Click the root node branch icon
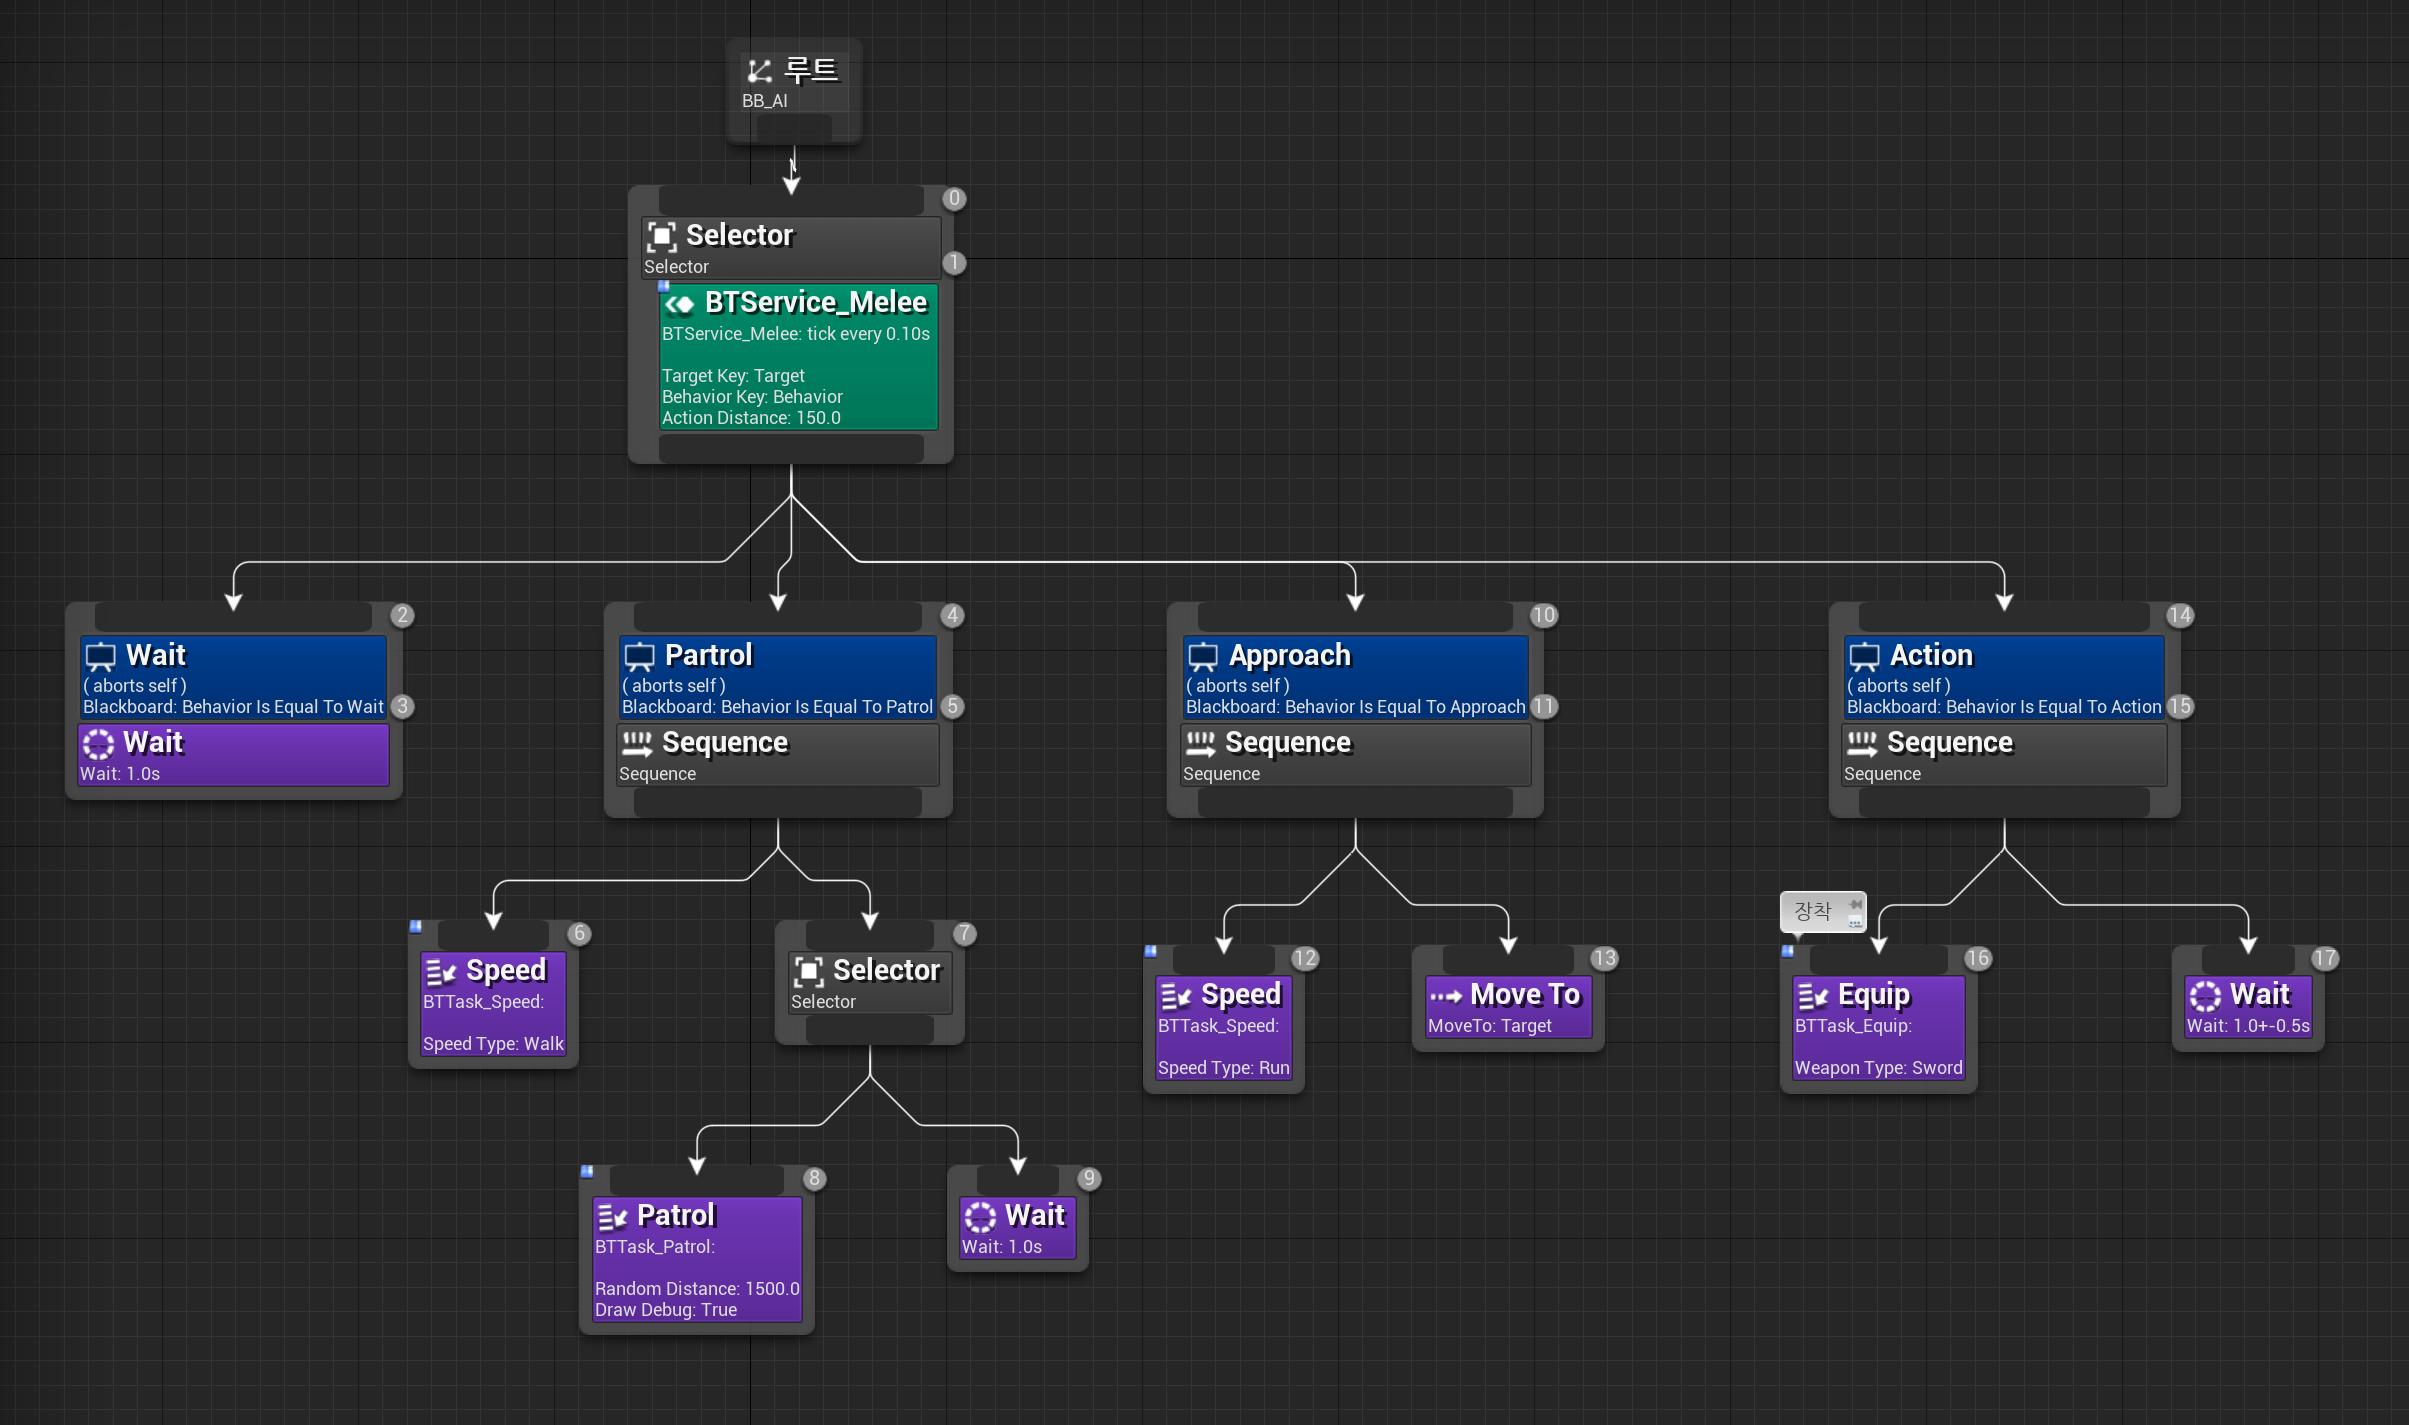This screenshot has width=2409, height=1425. 759,71
